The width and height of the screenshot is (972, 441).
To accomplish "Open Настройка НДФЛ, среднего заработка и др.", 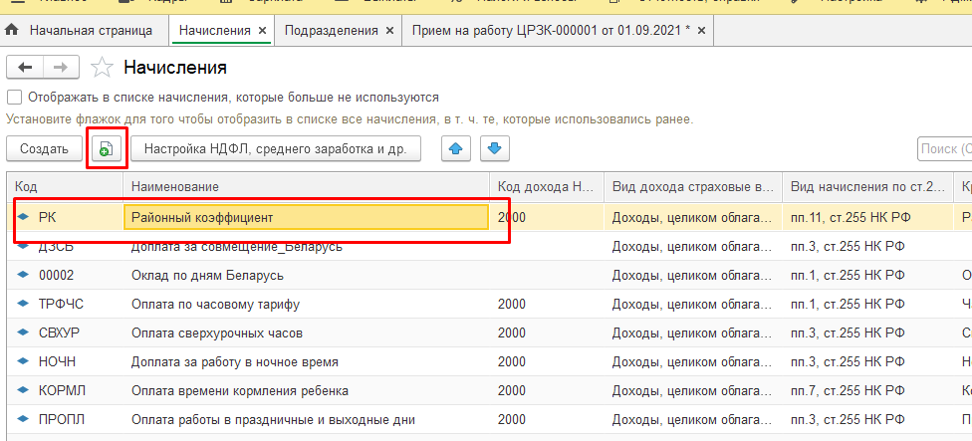I will click(276, 149).
